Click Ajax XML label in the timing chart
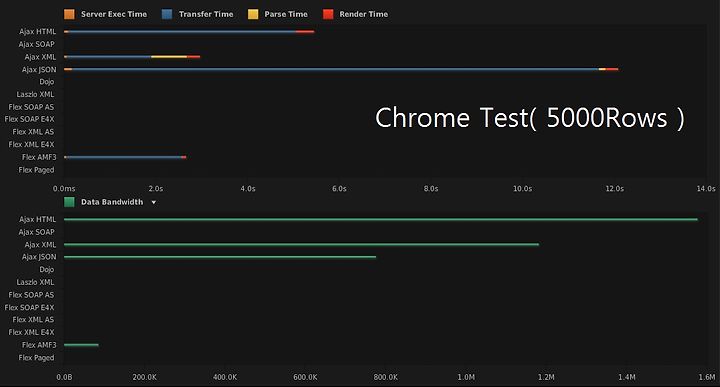720x387 pixels. tap(40, 57)
